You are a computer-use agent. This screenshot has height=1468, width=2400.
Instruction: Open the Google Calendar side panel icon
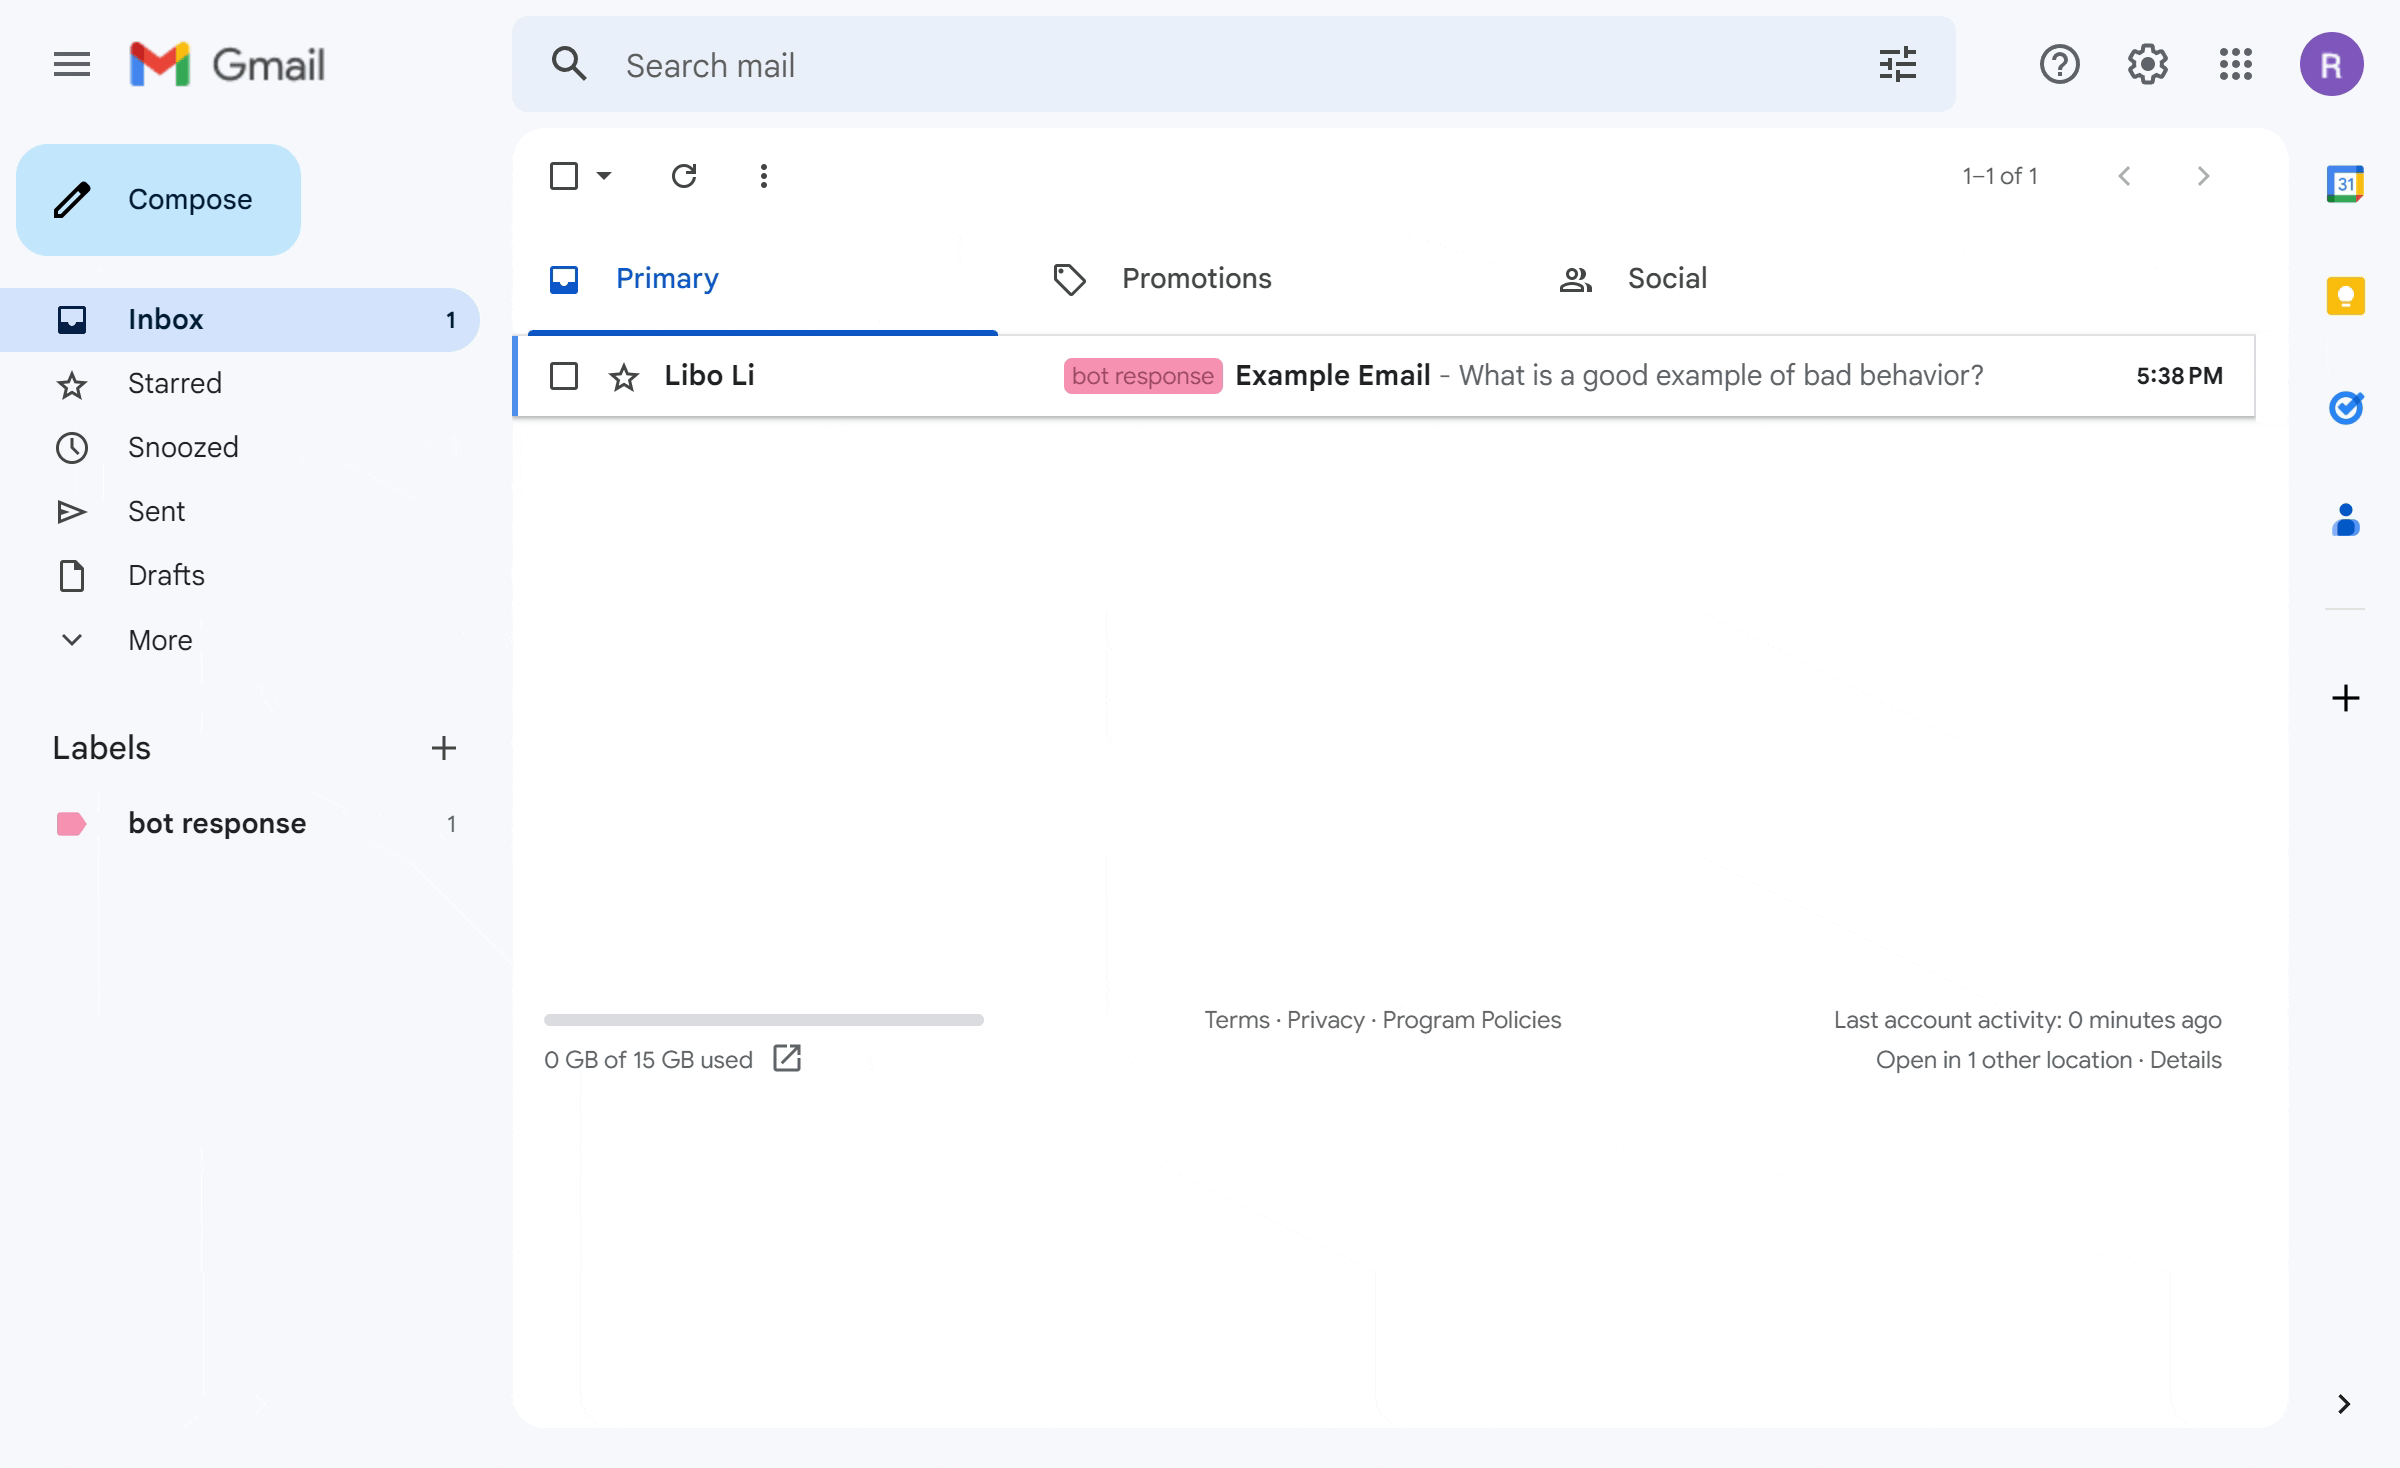pyautogui.click(x=2345, y=184)
